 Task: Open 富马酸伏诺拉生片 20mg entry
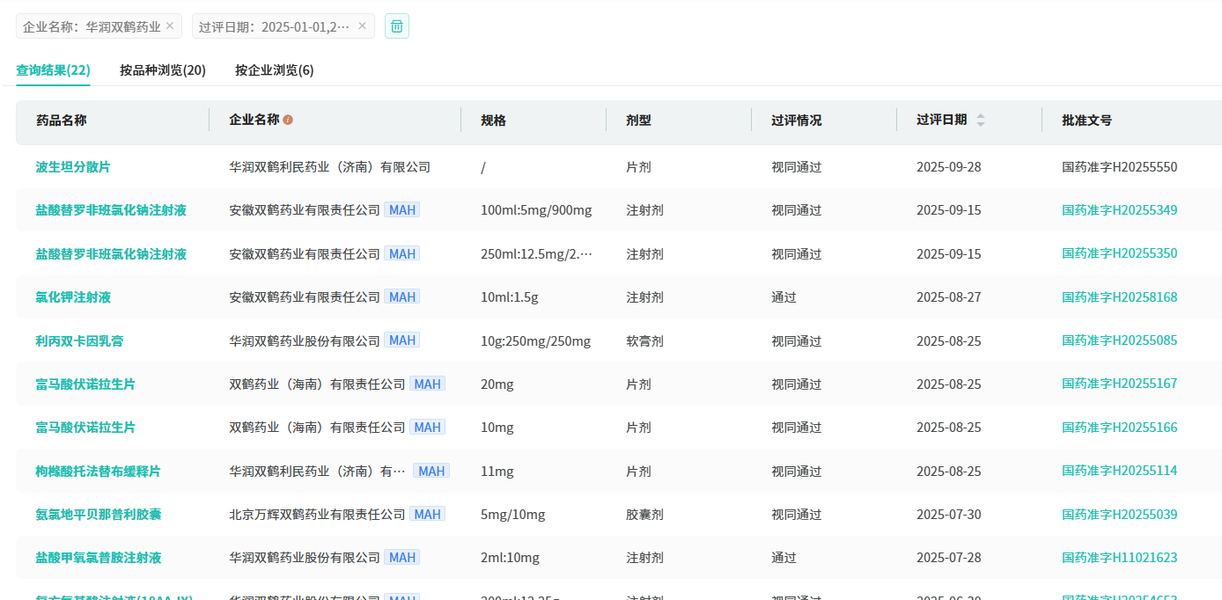click(85, 384)
